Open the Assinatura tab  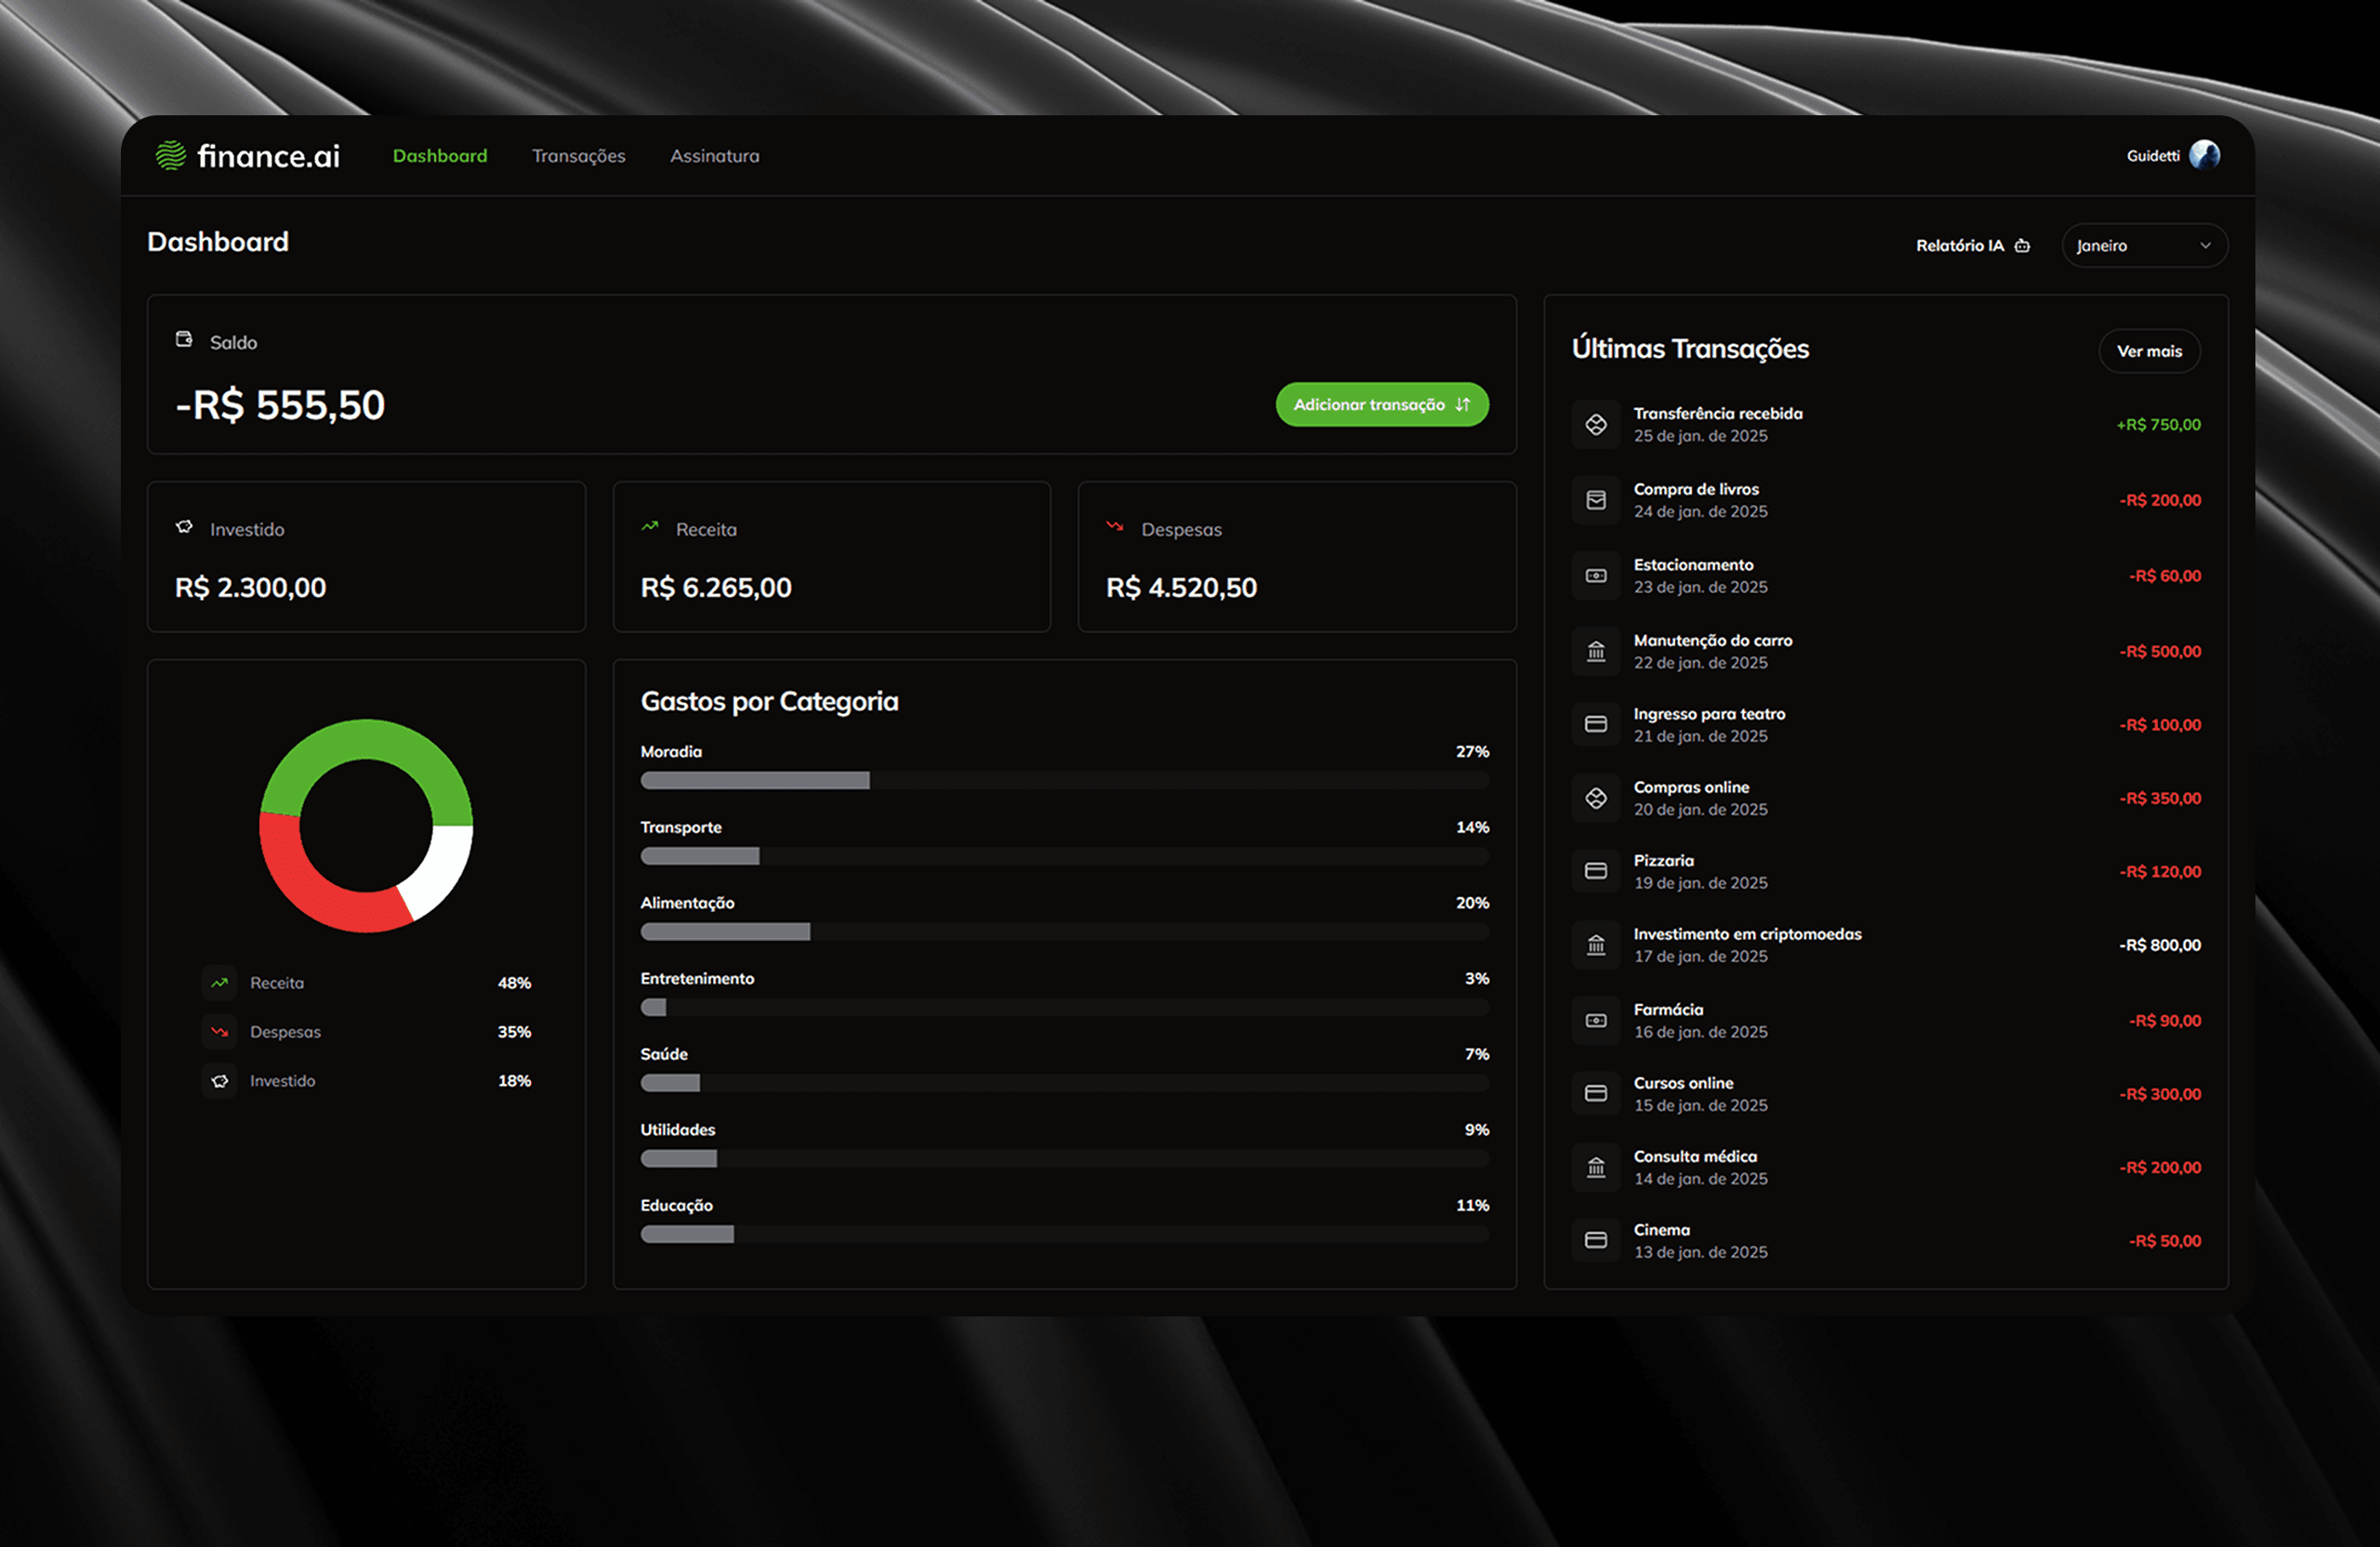(x=714, y=156)
